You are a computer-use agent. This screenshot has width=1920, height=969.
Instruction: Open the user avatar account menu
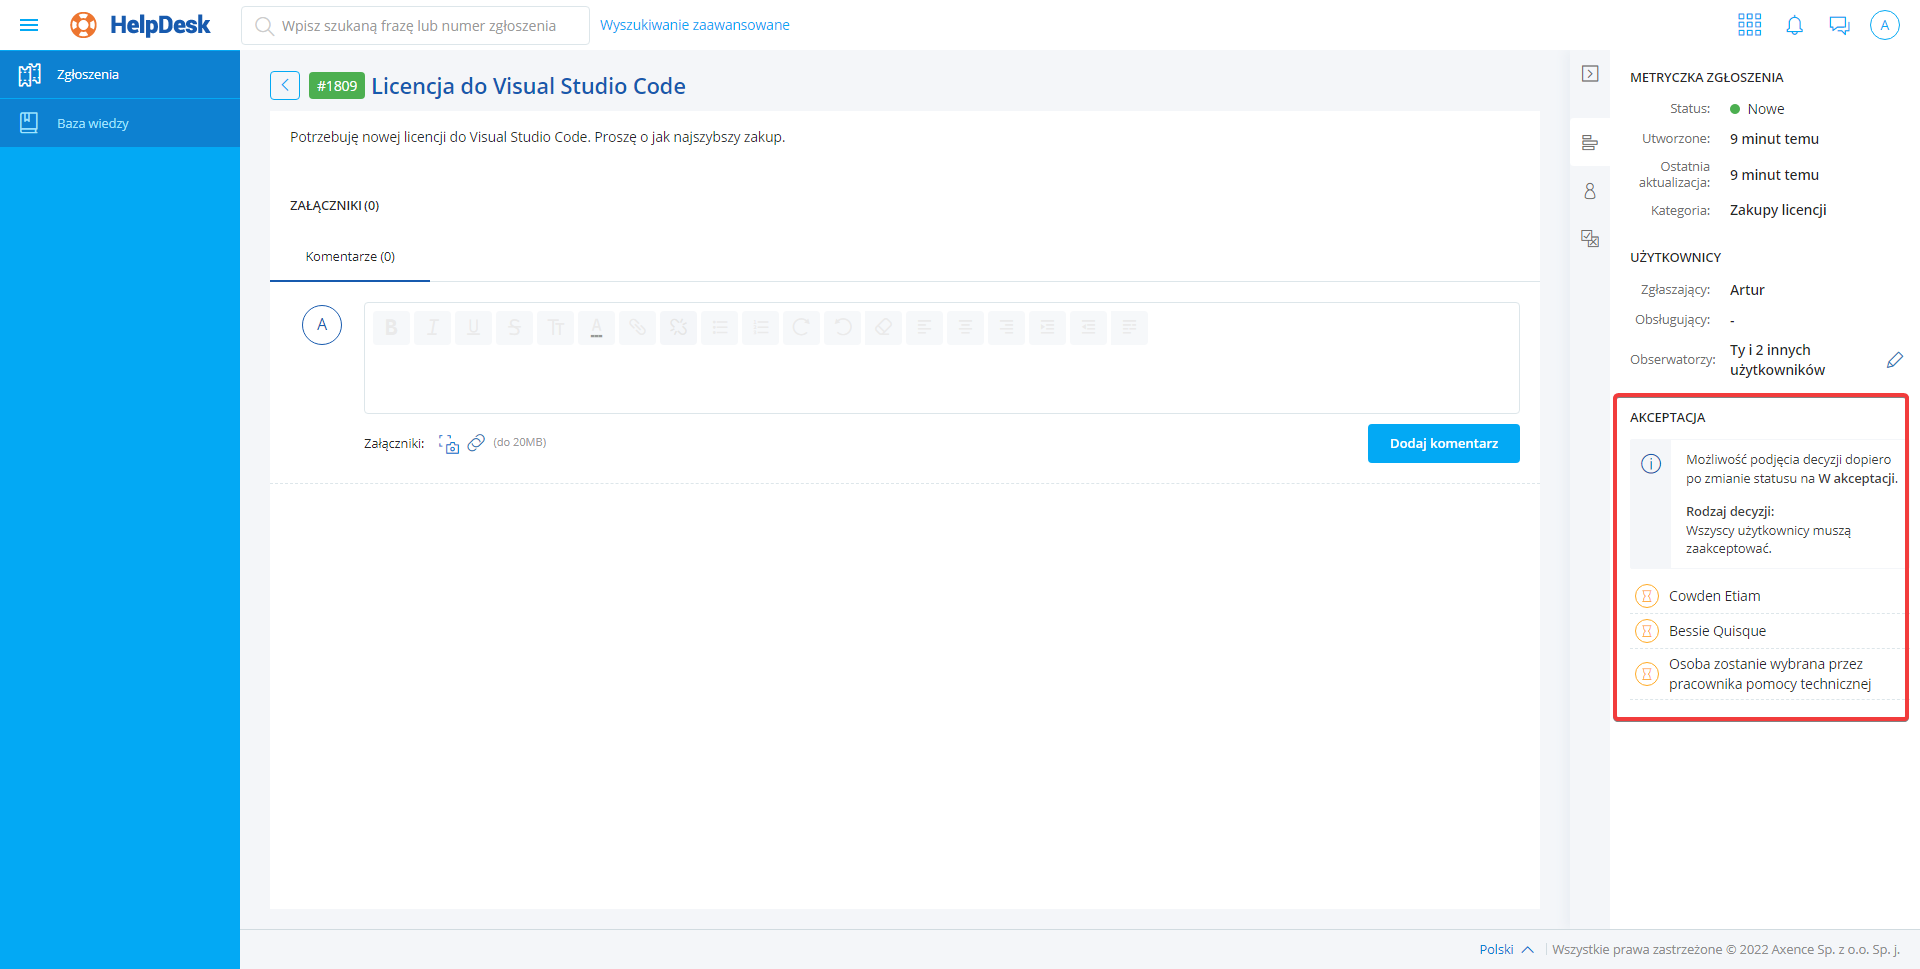[1884, 25]
